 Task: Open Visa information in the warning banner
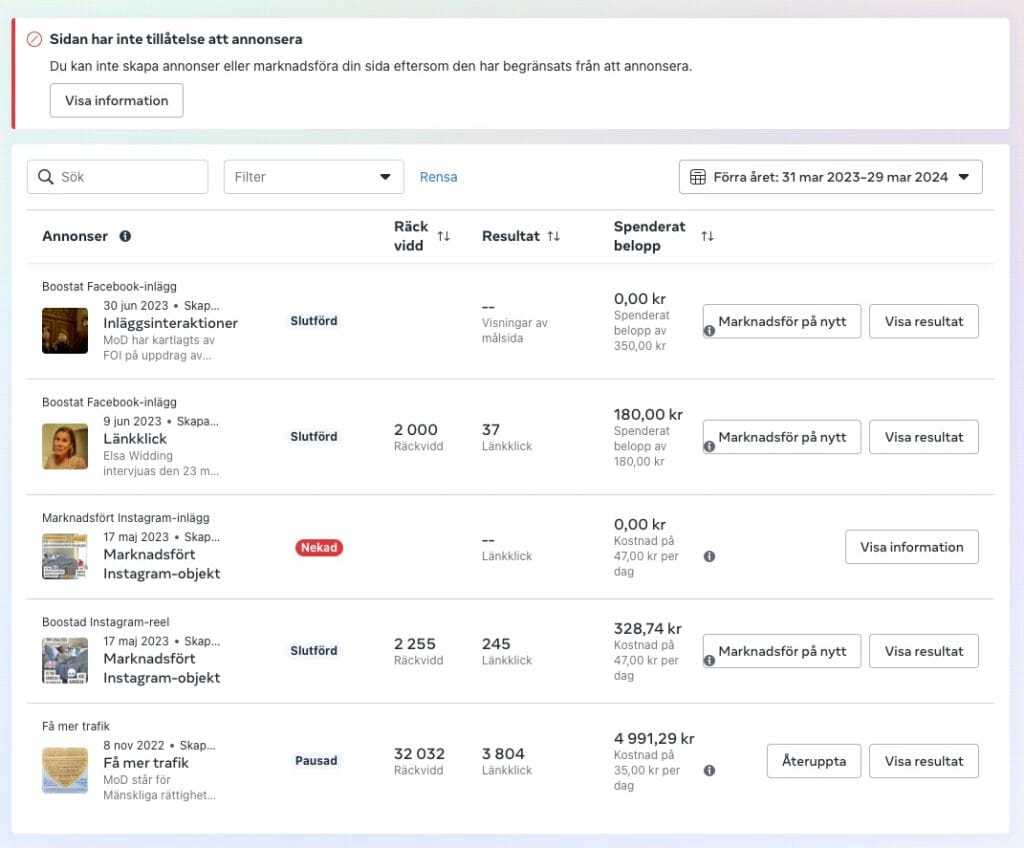pos(116,100)
